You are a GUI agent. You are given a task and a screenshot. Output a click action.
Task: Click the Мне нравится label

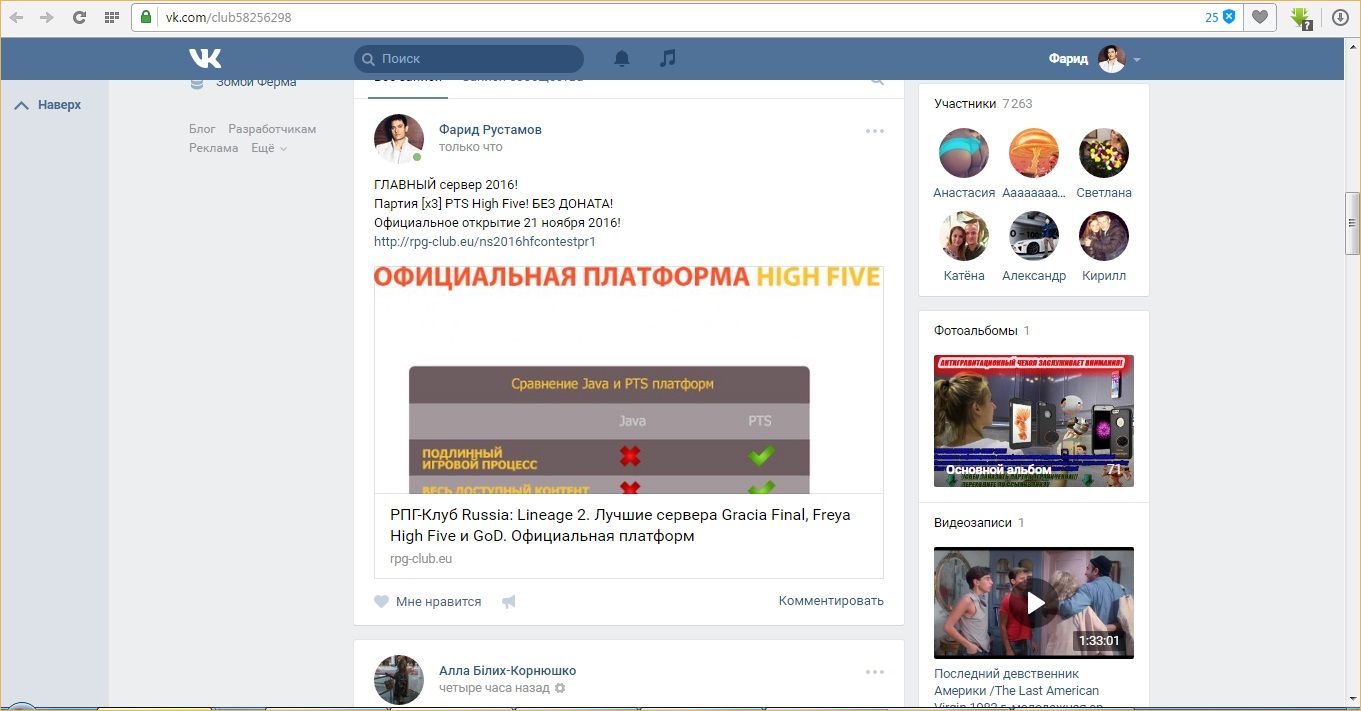tap(438, 602)
